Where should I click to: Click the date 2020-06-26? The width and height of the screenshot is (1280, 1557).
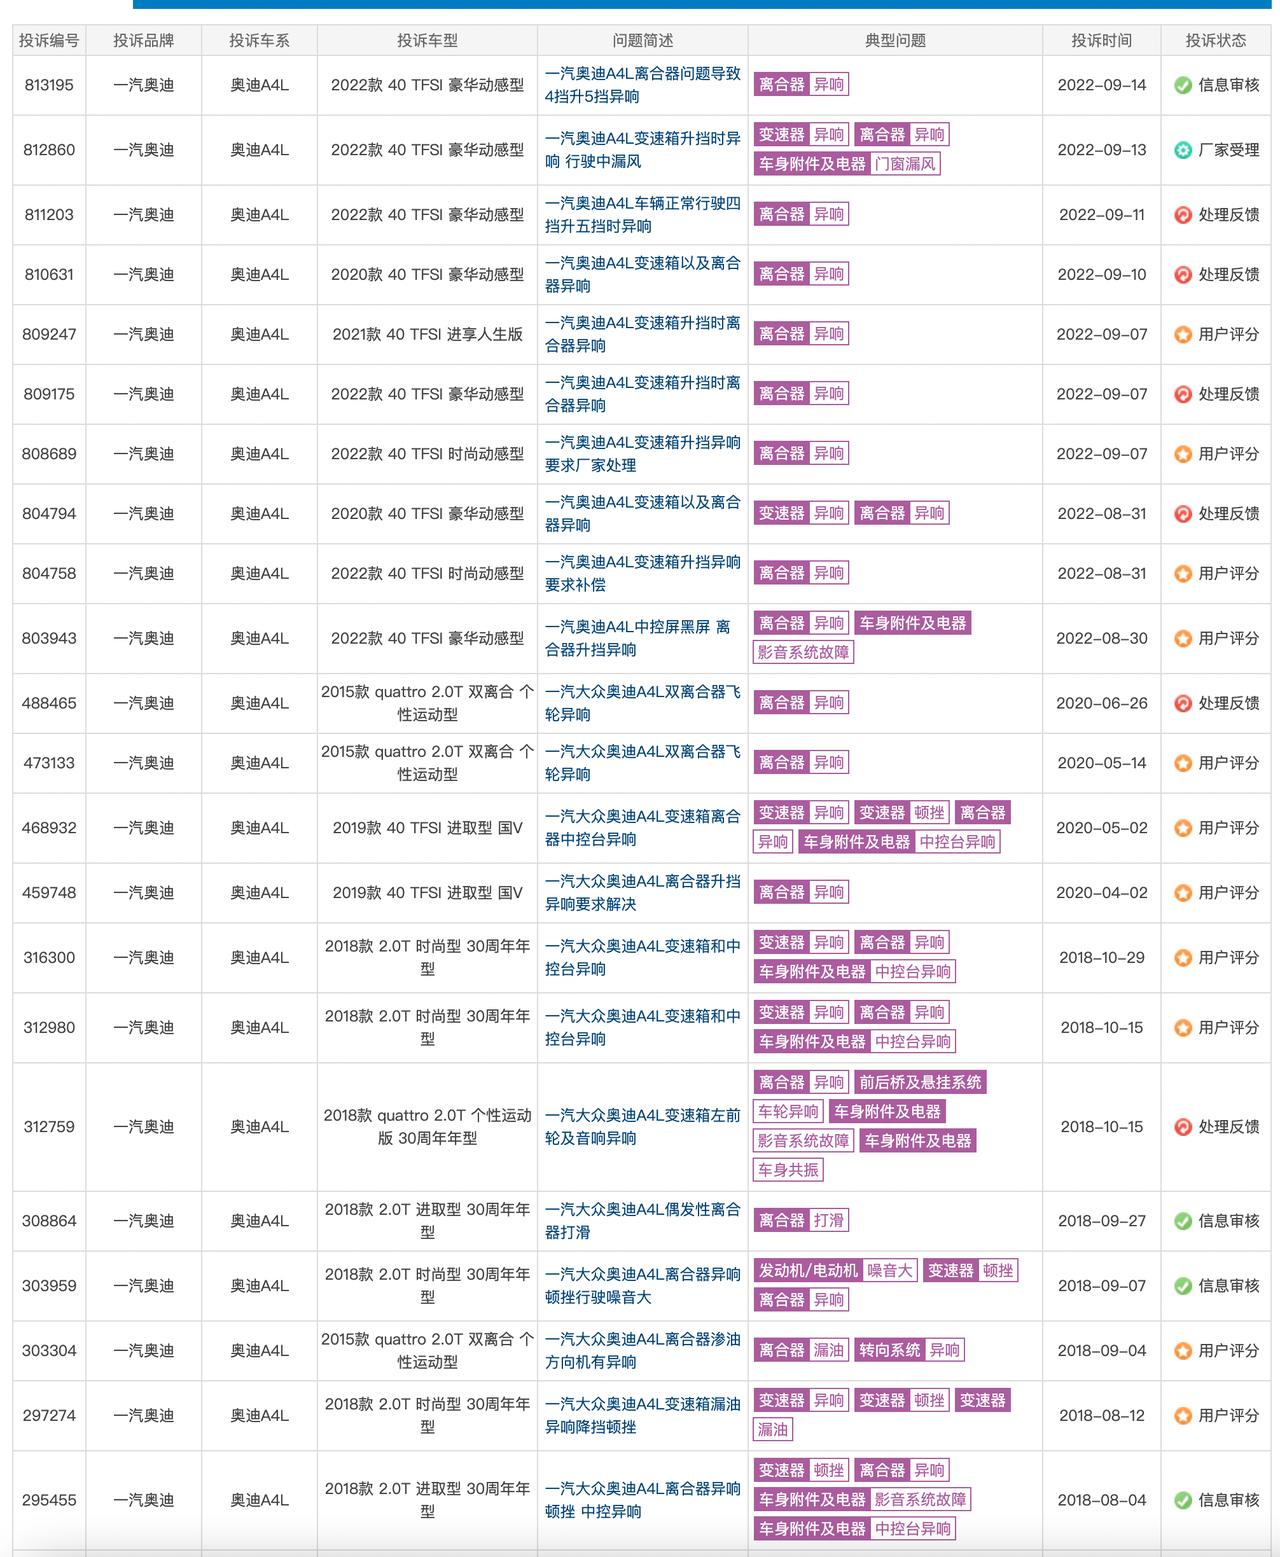(1102, 703)
